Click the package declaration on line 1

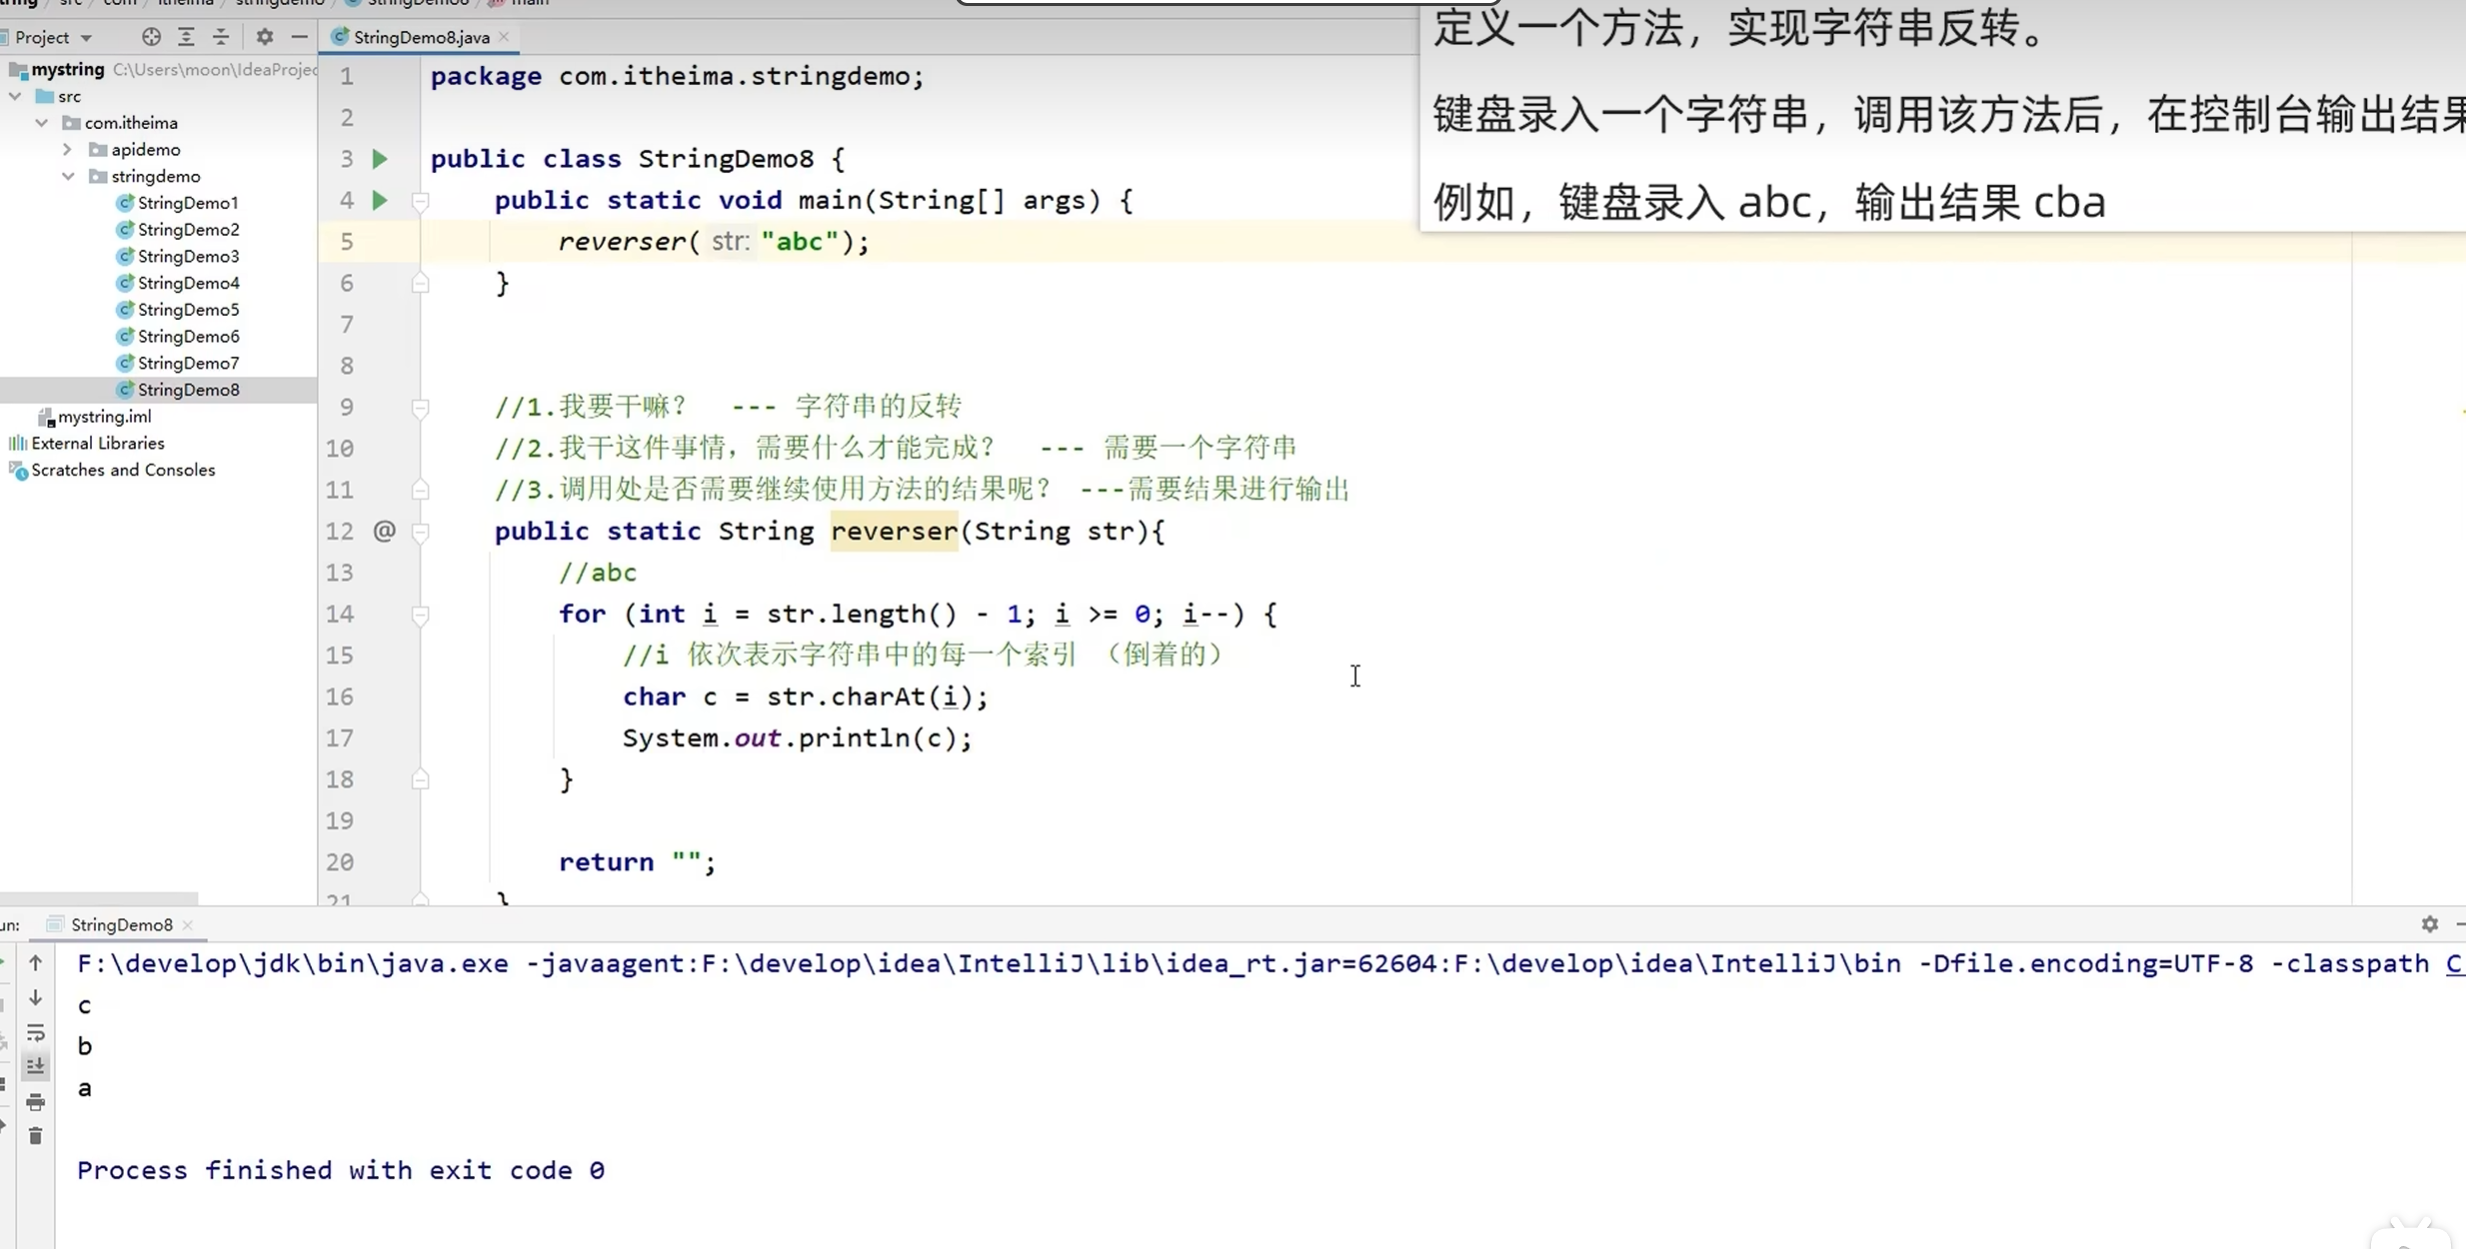point(677,77)
